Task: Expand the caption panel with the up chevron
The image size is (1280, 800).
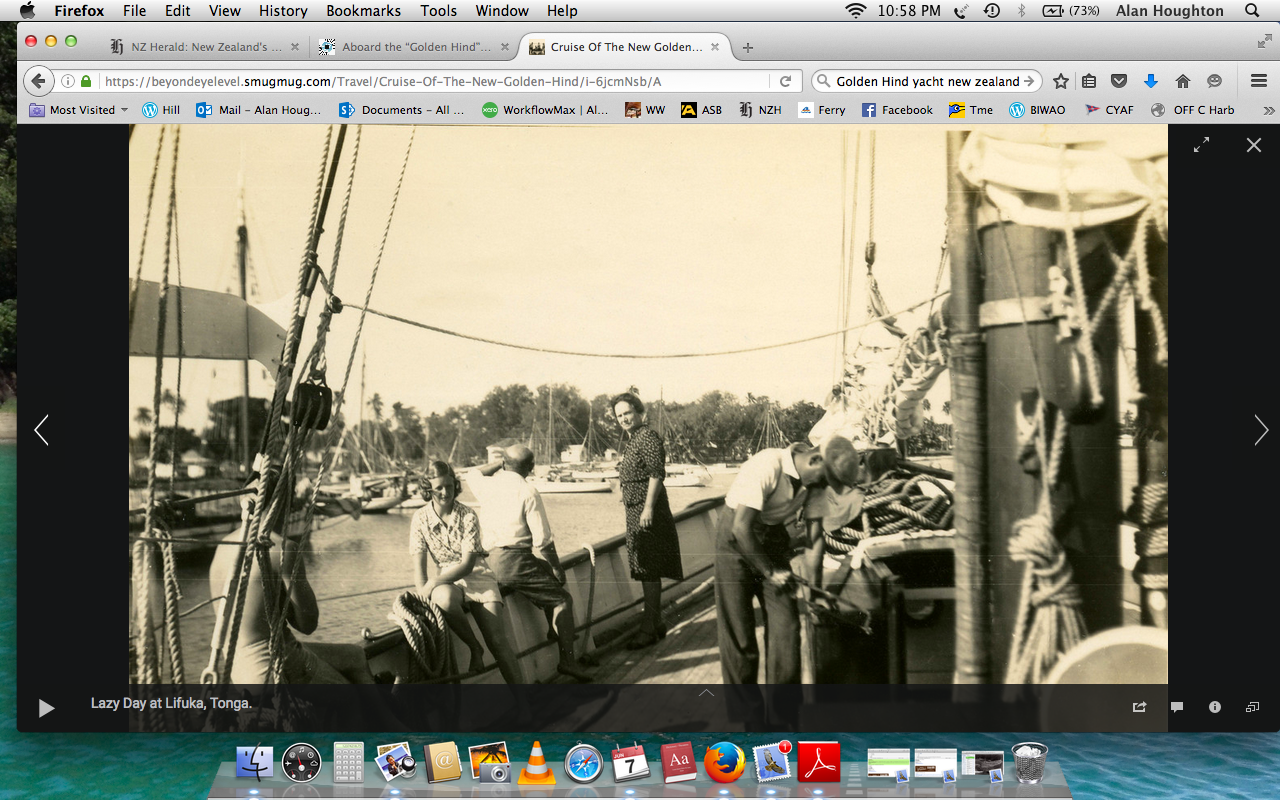Action: point(706,692)
